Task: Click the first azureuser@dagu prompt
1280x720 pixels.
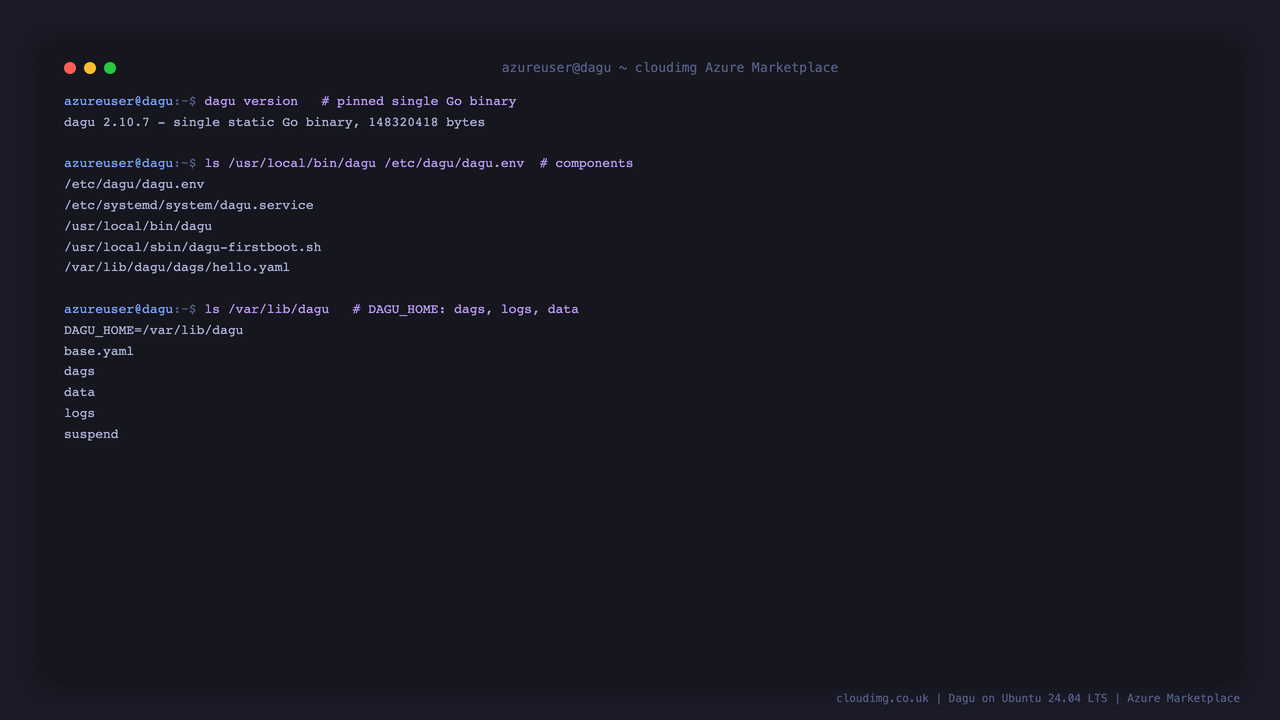Action: pyautogui.click(x=130, y=101)
